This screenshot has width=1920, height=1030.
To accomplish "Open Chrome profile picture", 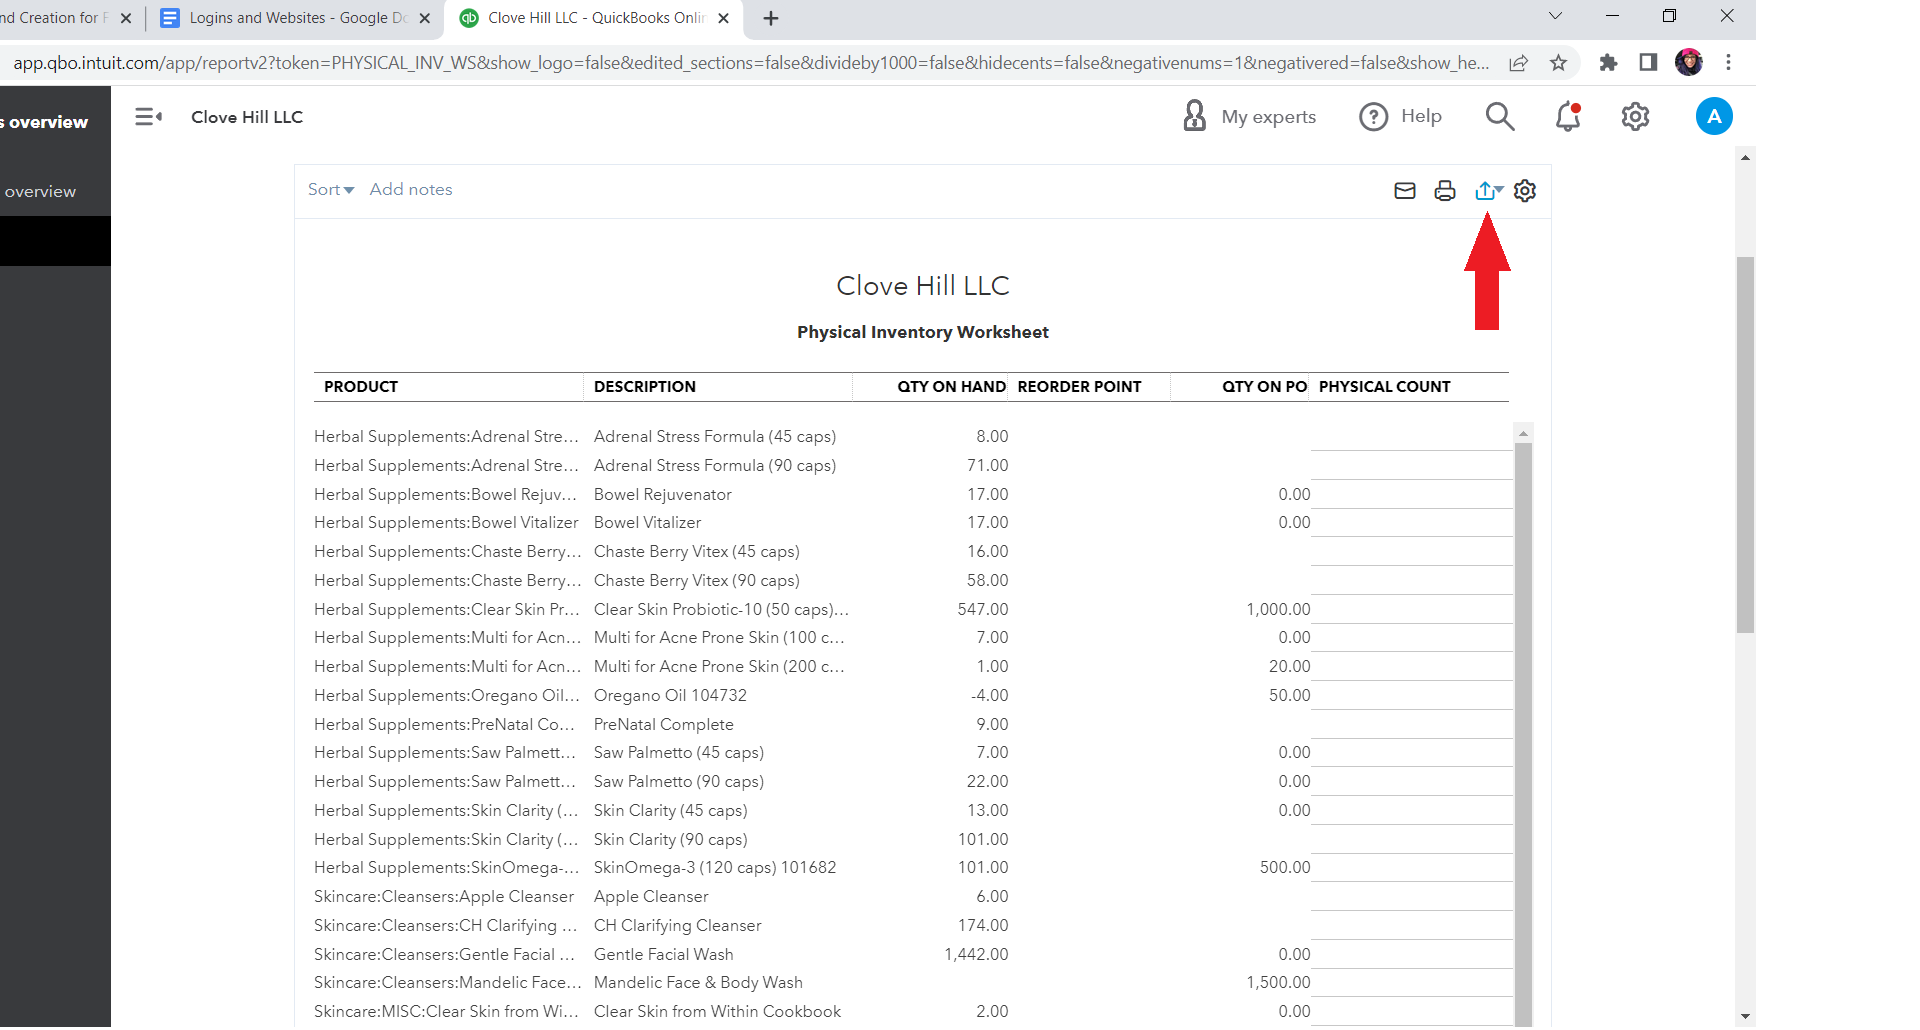I will pos(1689,62).
